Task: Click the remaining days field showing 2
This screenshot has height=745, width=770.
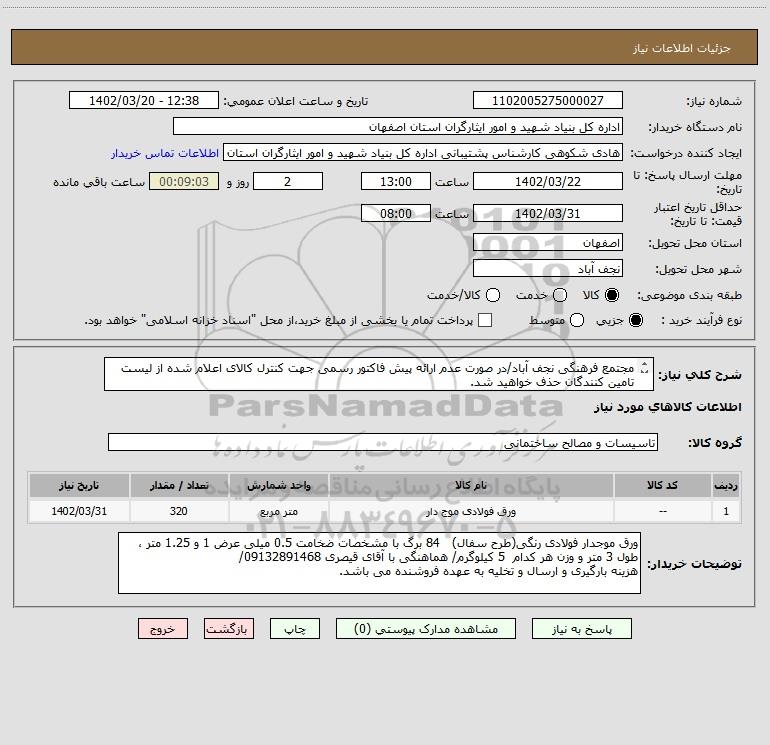Action: 288,182
